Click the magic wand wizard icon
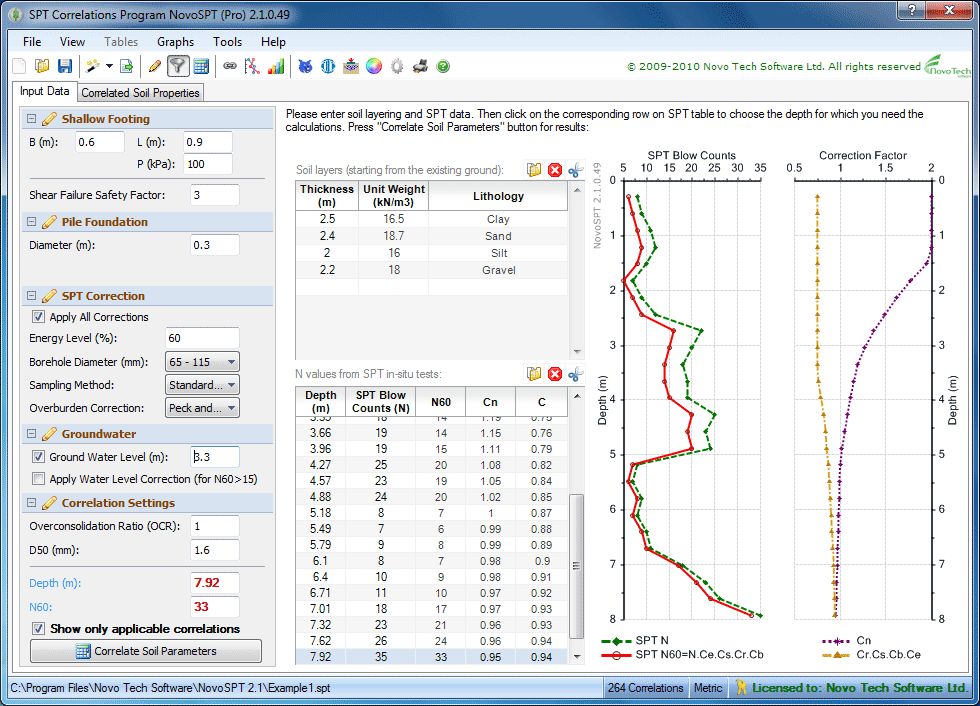The image size is (980, 706). point(93,66)
